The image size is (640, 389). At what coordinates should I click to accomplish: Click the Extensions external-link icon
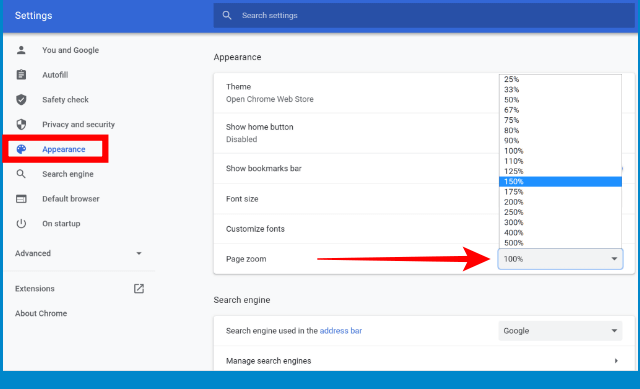139,289
